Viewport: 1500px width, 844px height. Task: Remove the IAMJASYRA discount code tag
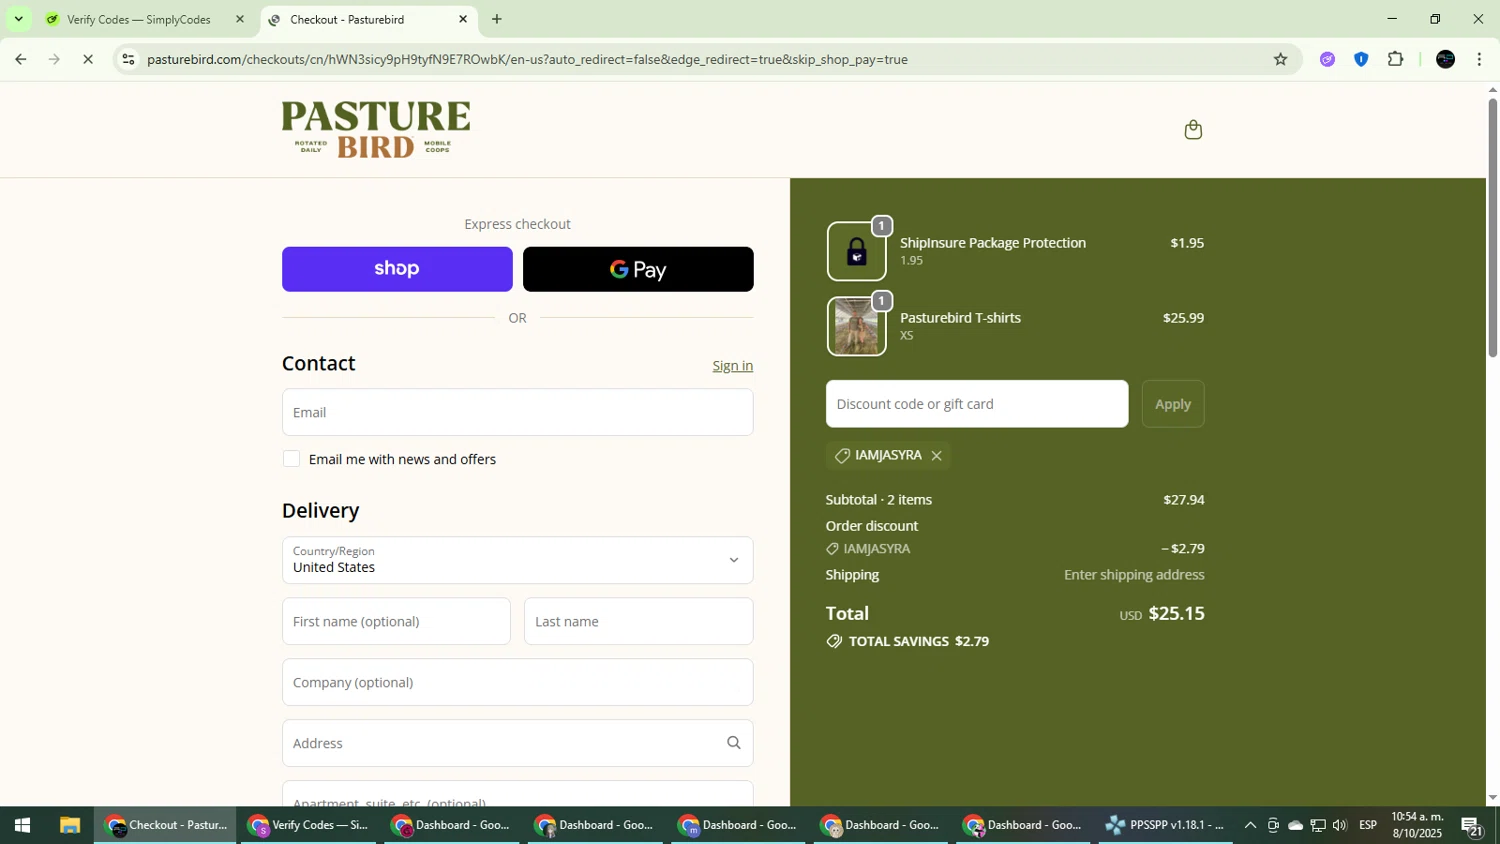point(936,456)
